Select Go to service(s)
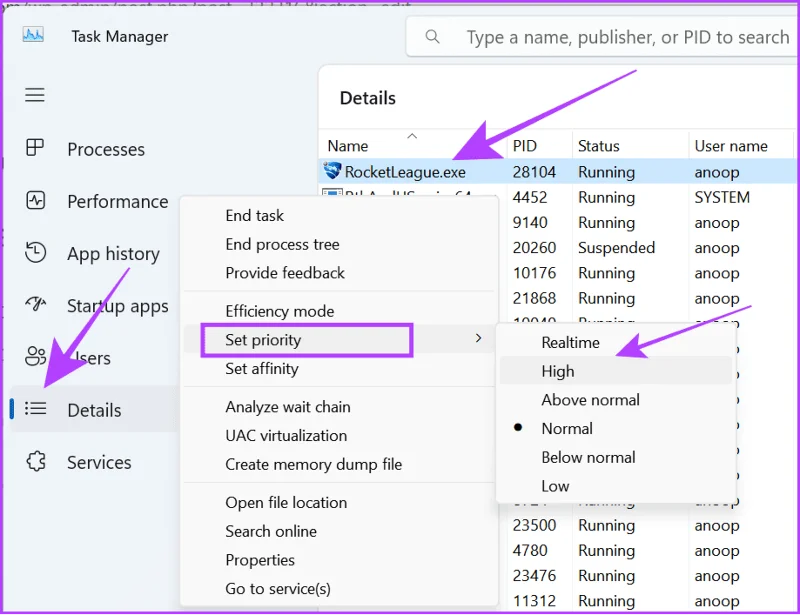The width and height of the screenshot is (800, 615). [278, 588]
